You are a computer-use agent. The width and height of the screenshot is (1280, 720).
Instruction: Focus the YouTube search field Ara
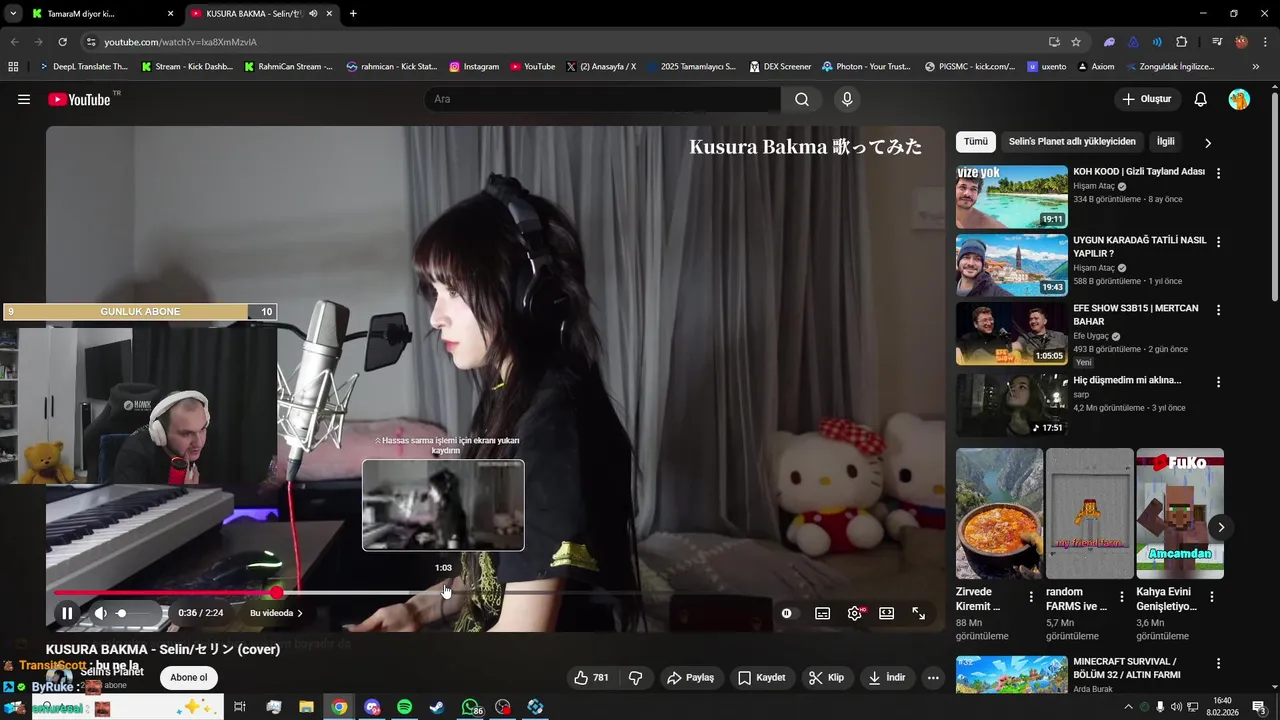tap(602, 99)
